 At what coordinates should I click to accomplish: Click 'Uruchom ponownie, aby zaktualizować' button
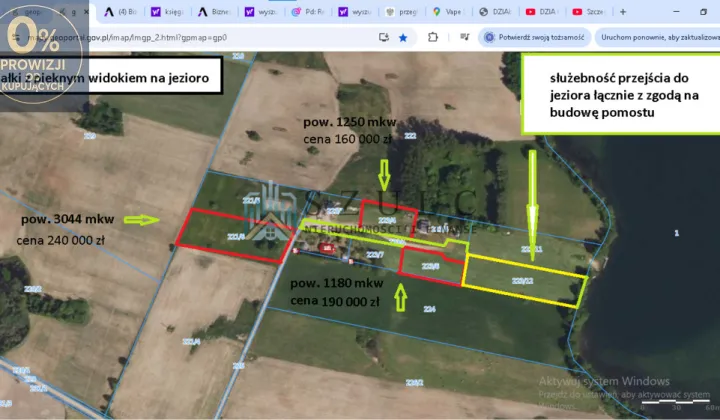click(658, 38)
